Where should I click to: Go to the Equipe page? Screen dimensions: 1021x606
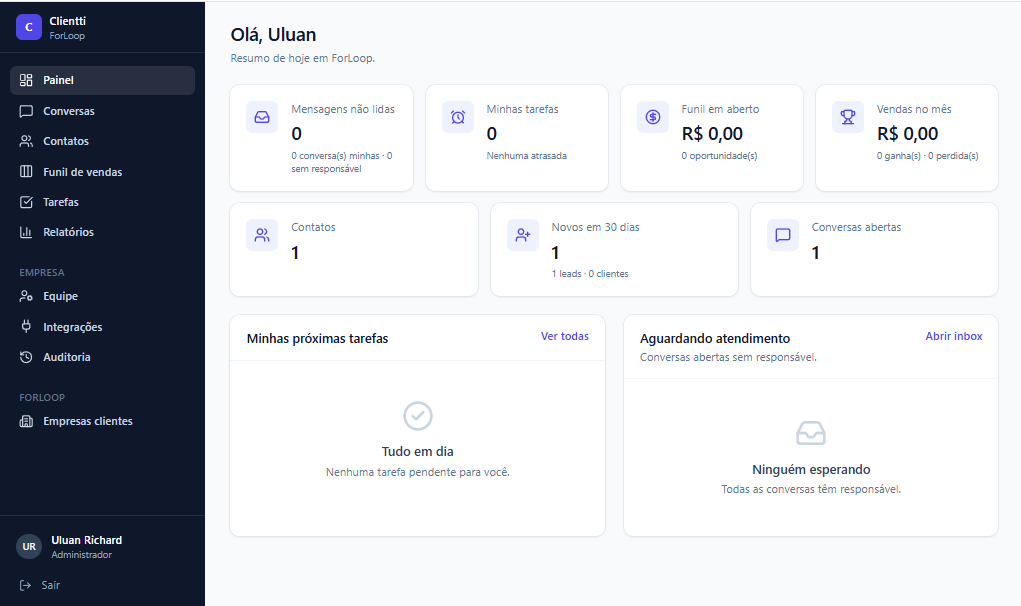click(x=102, y=296)
